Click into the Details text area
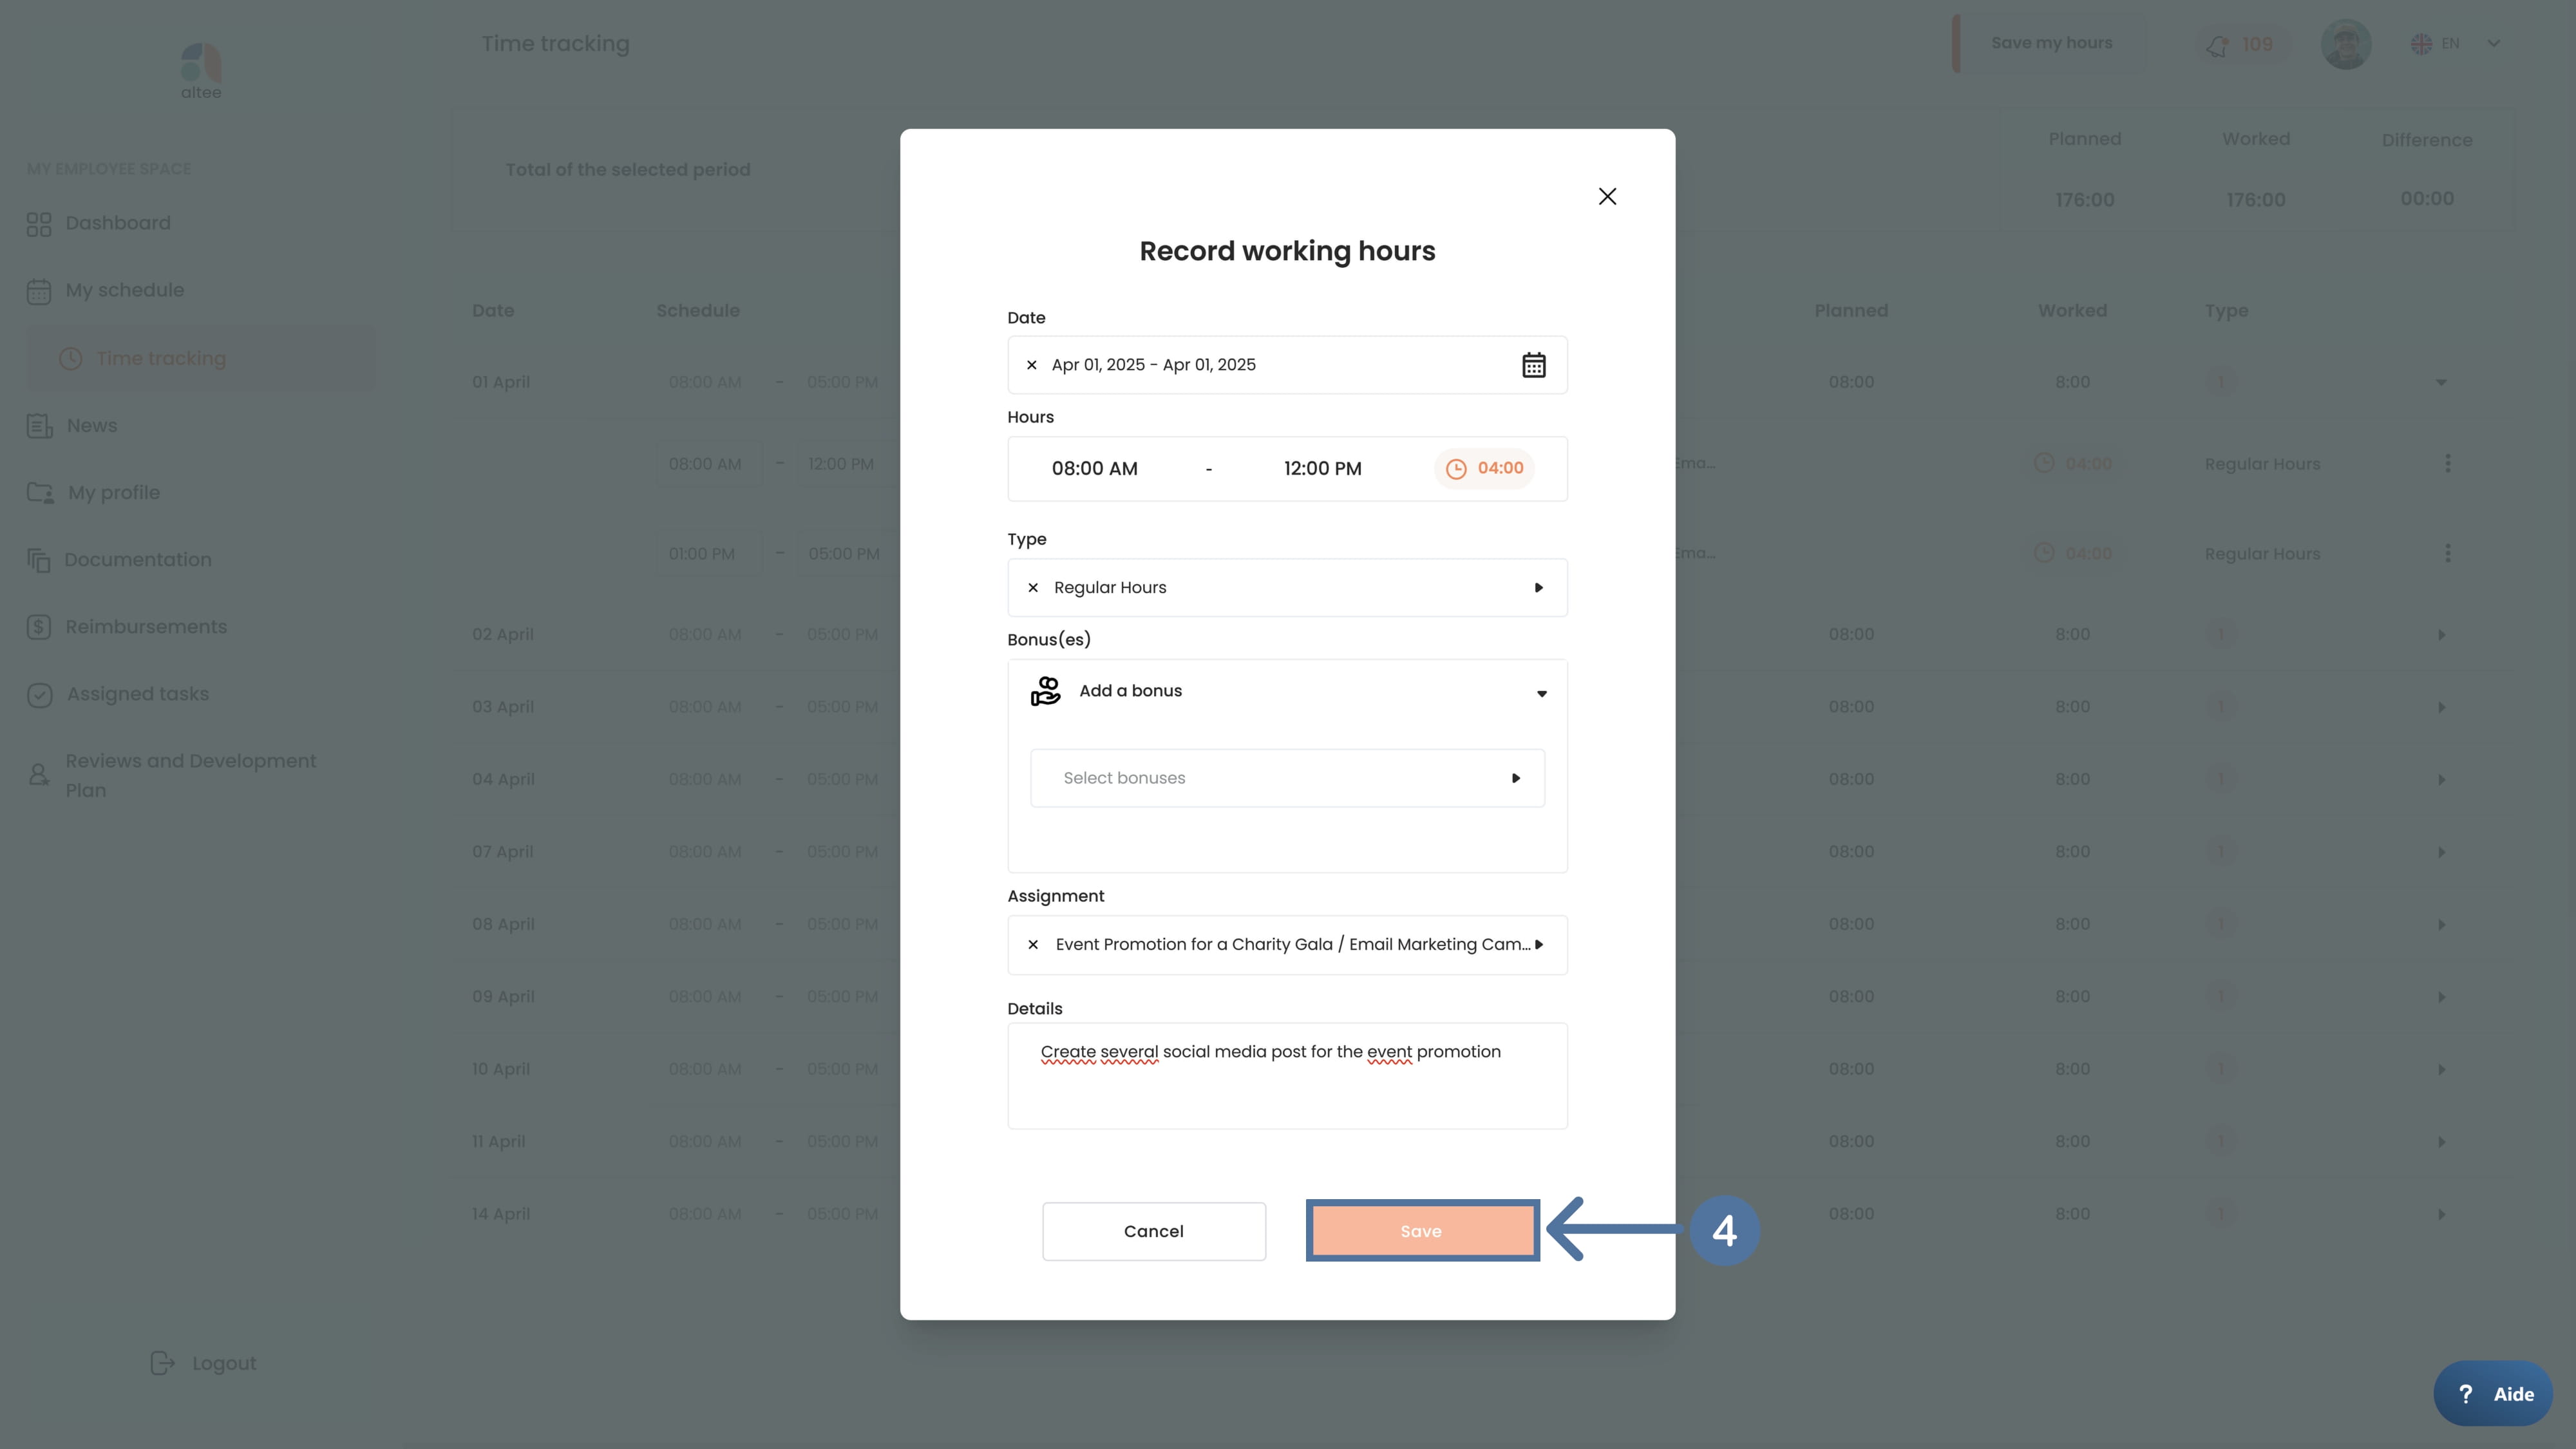This screenshot has width=2576, height=1449. (x=1287, y=1076)
